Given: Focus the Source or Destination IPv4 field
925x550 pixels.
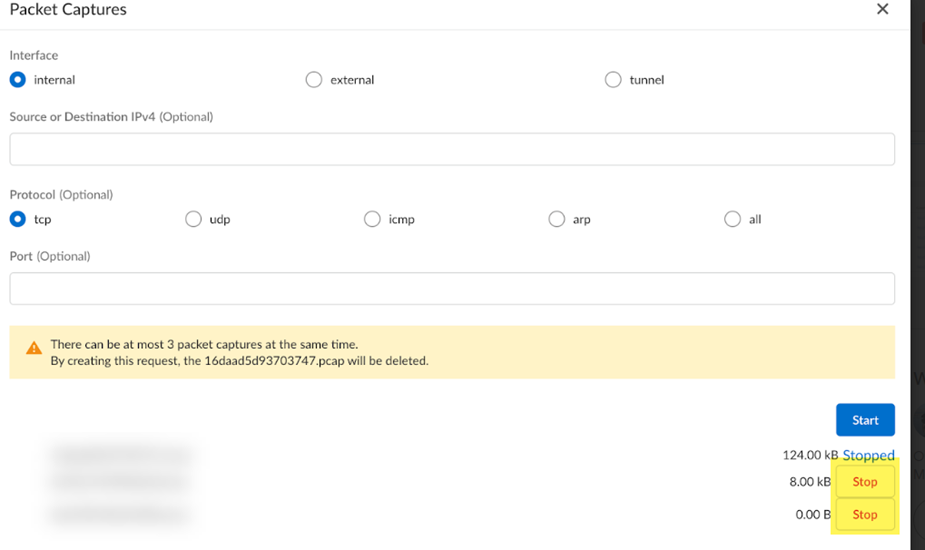Looking at the screenshot, I should (452, 149).
